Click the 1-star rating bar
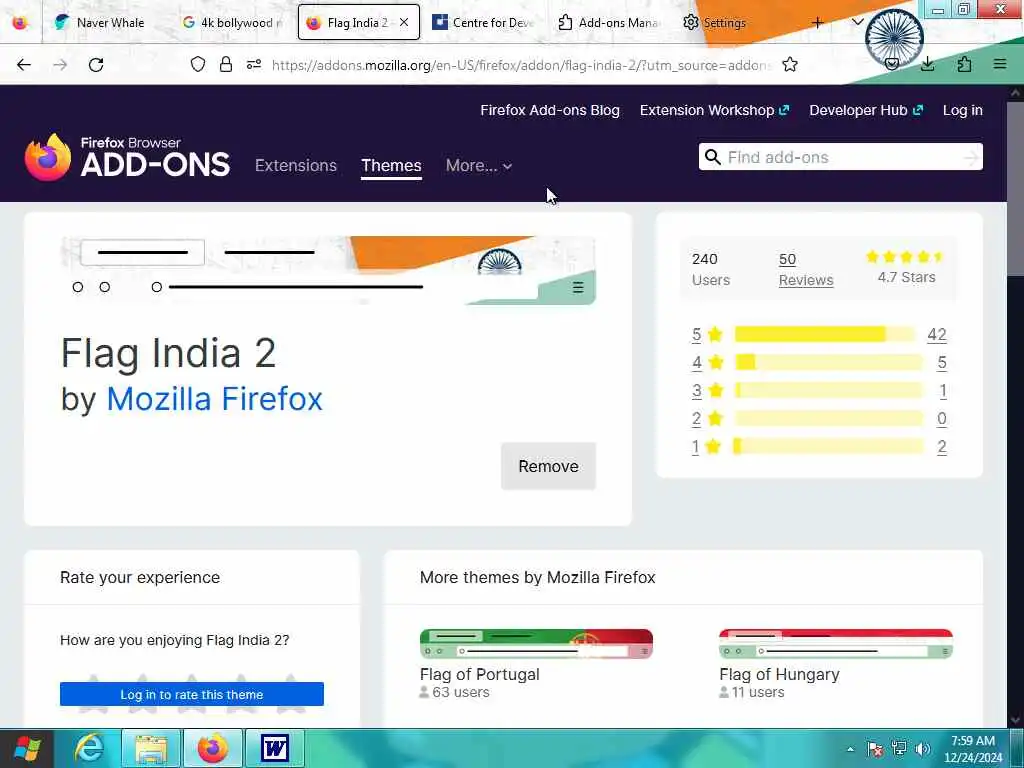1024x768 pixels. click(x=828, y=447)
